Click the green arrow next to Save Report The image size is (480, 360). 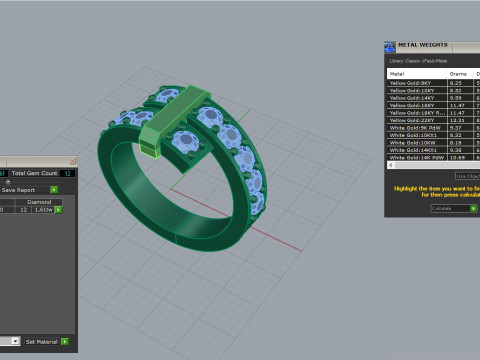pyautogui.click(x=54, y=190)
